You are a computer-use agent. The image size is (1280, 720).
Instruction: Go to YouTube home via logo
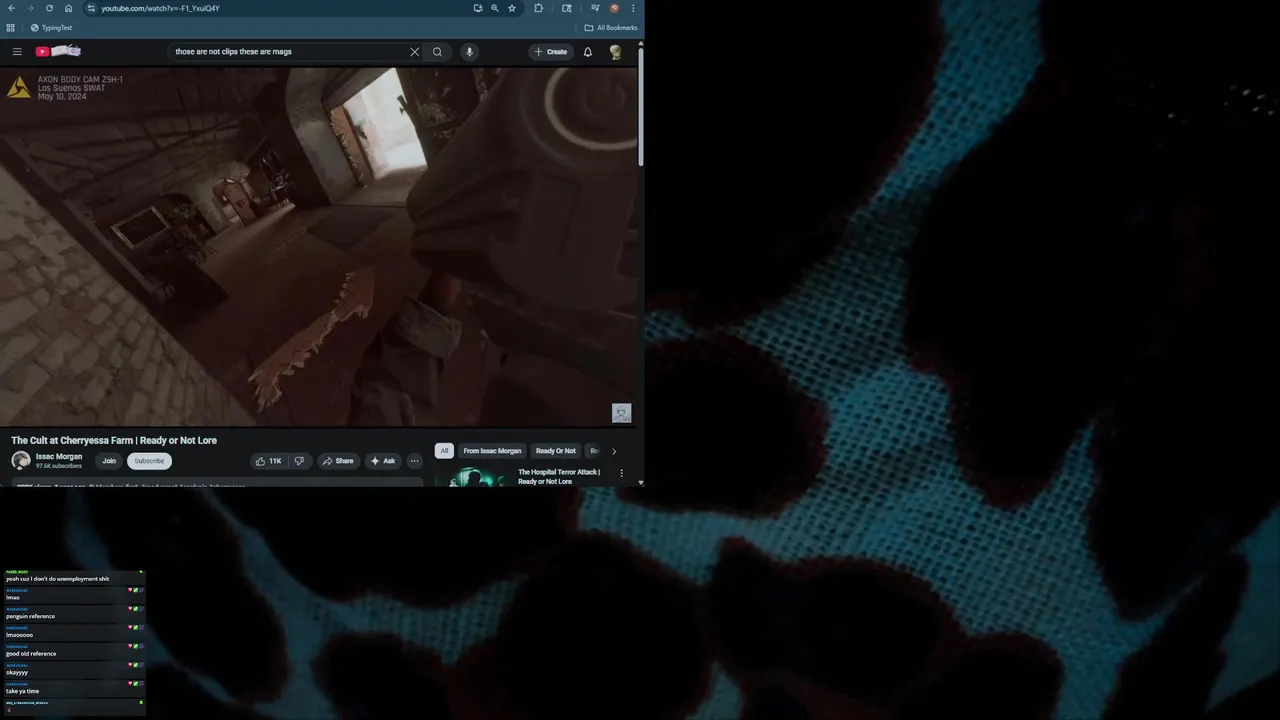point(58,52)
